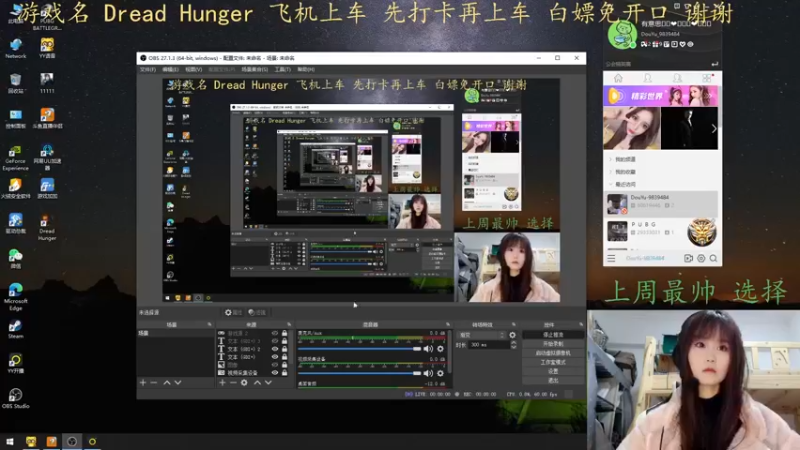Open 文件(F) menu in OBS
Image resolution: width=800 pixels, height=450 pixels.
[x=147, y=69]
